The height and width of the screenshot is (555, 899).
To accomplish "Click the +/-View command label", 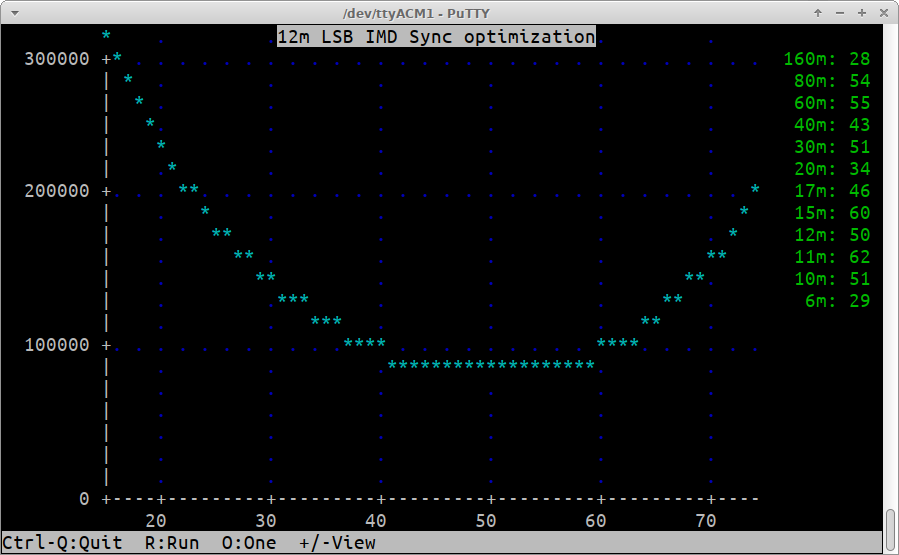I will [x=337, y=543].
